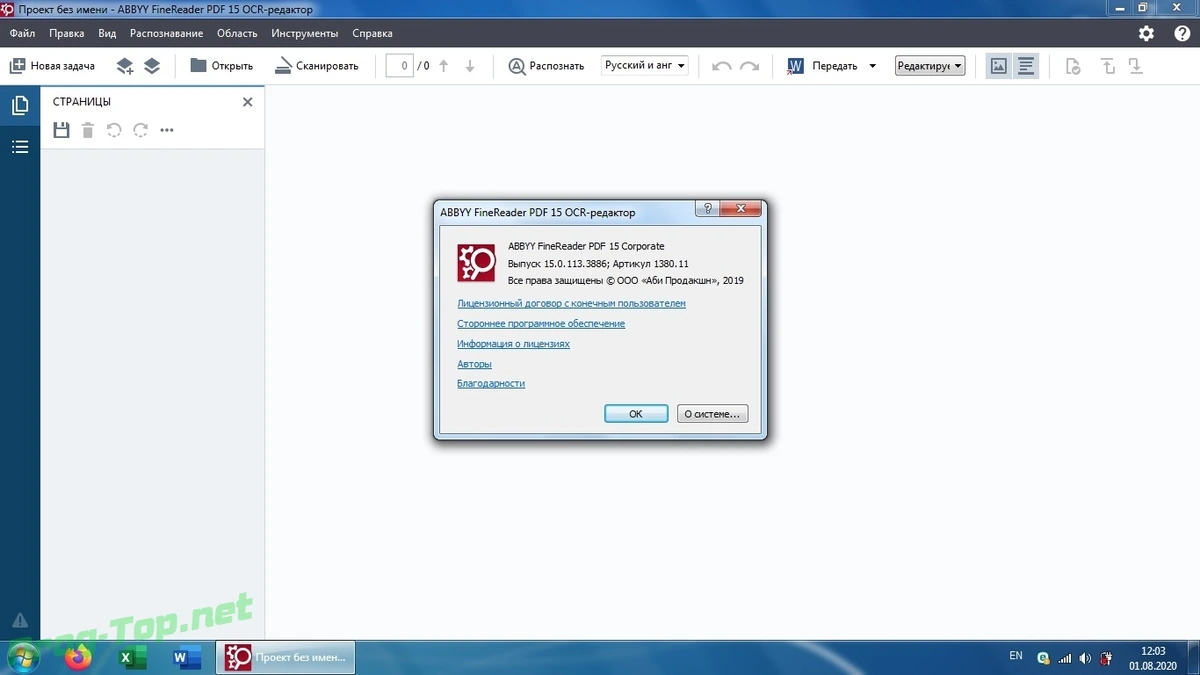The height and width of the screenshot is (675, 1200).
Task: Click the warning triangle sidebar icon
Action: [20, 620]
